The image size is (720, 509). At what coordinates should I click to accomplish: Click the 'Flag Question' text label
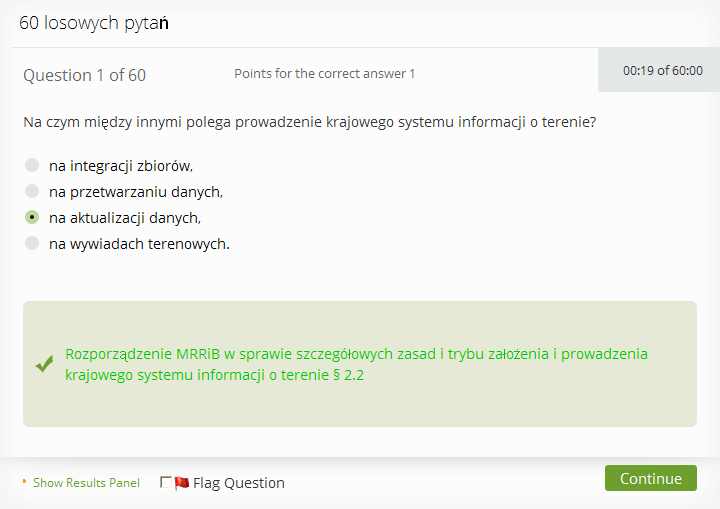tap(239, 483)
